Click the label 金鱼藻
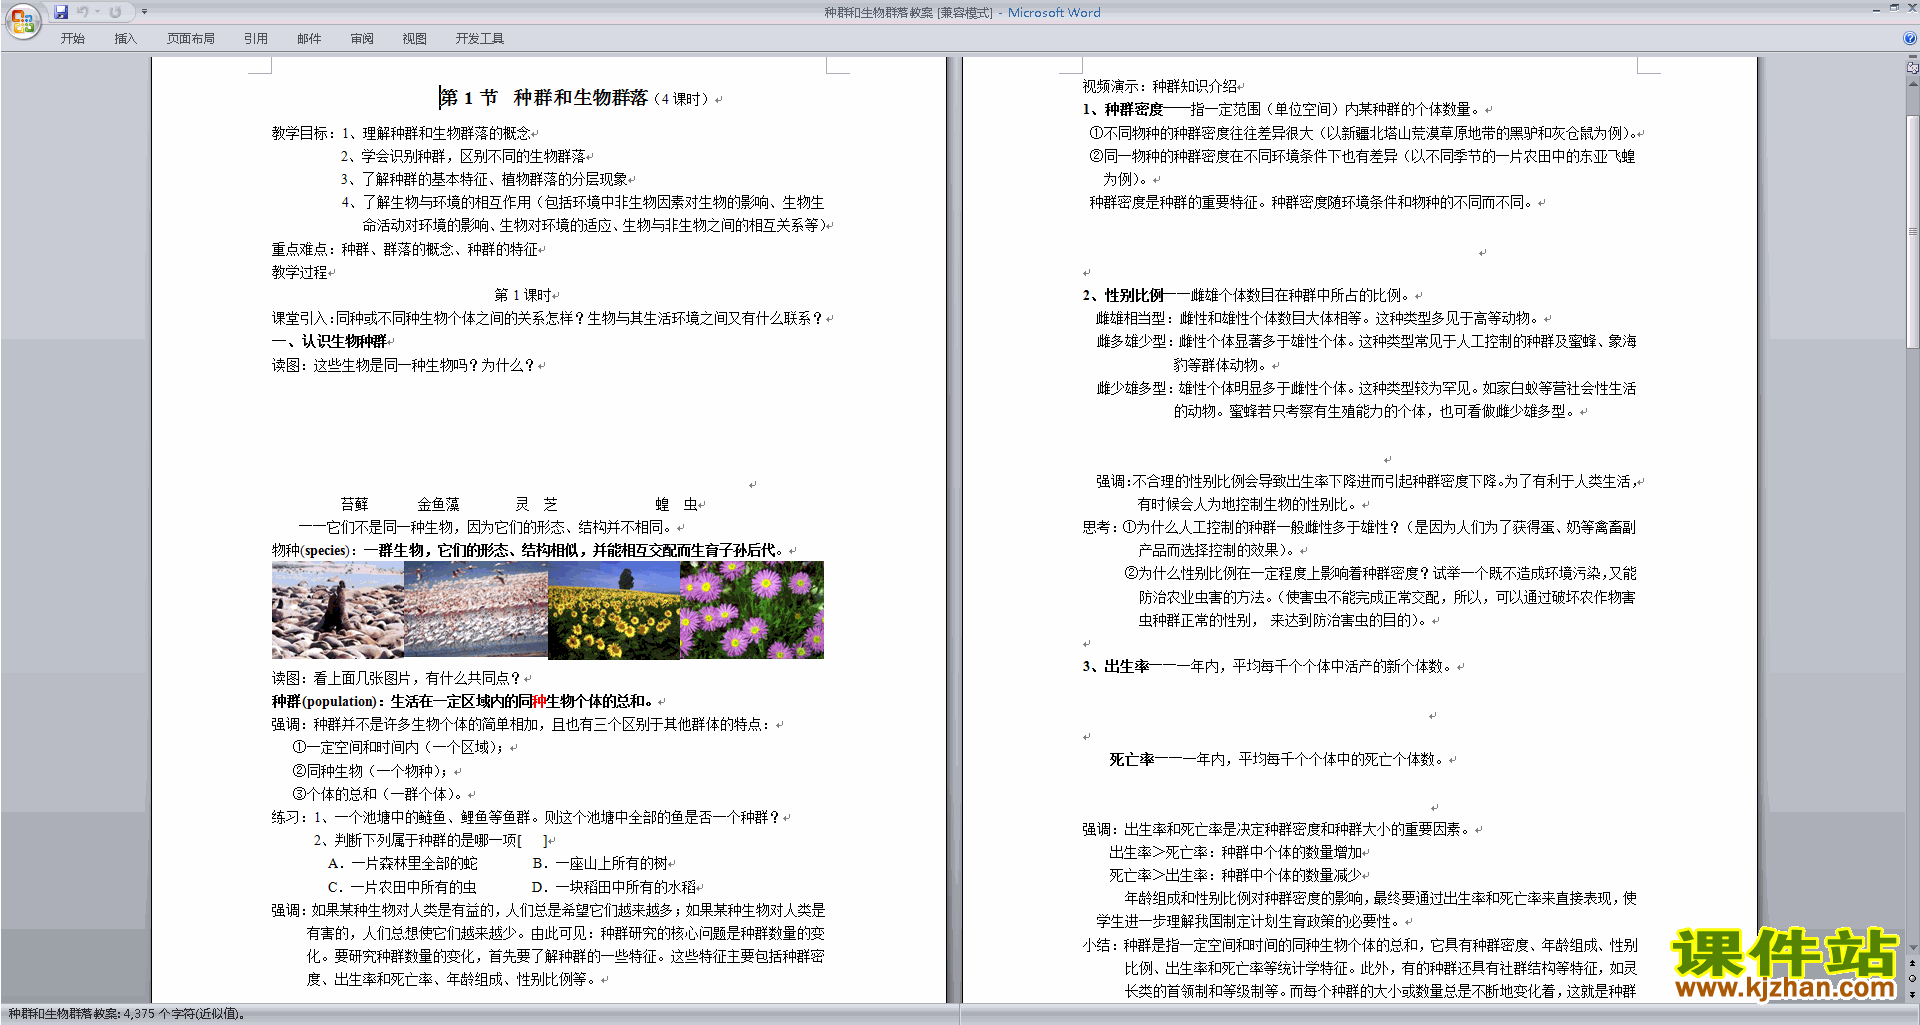 438,505
